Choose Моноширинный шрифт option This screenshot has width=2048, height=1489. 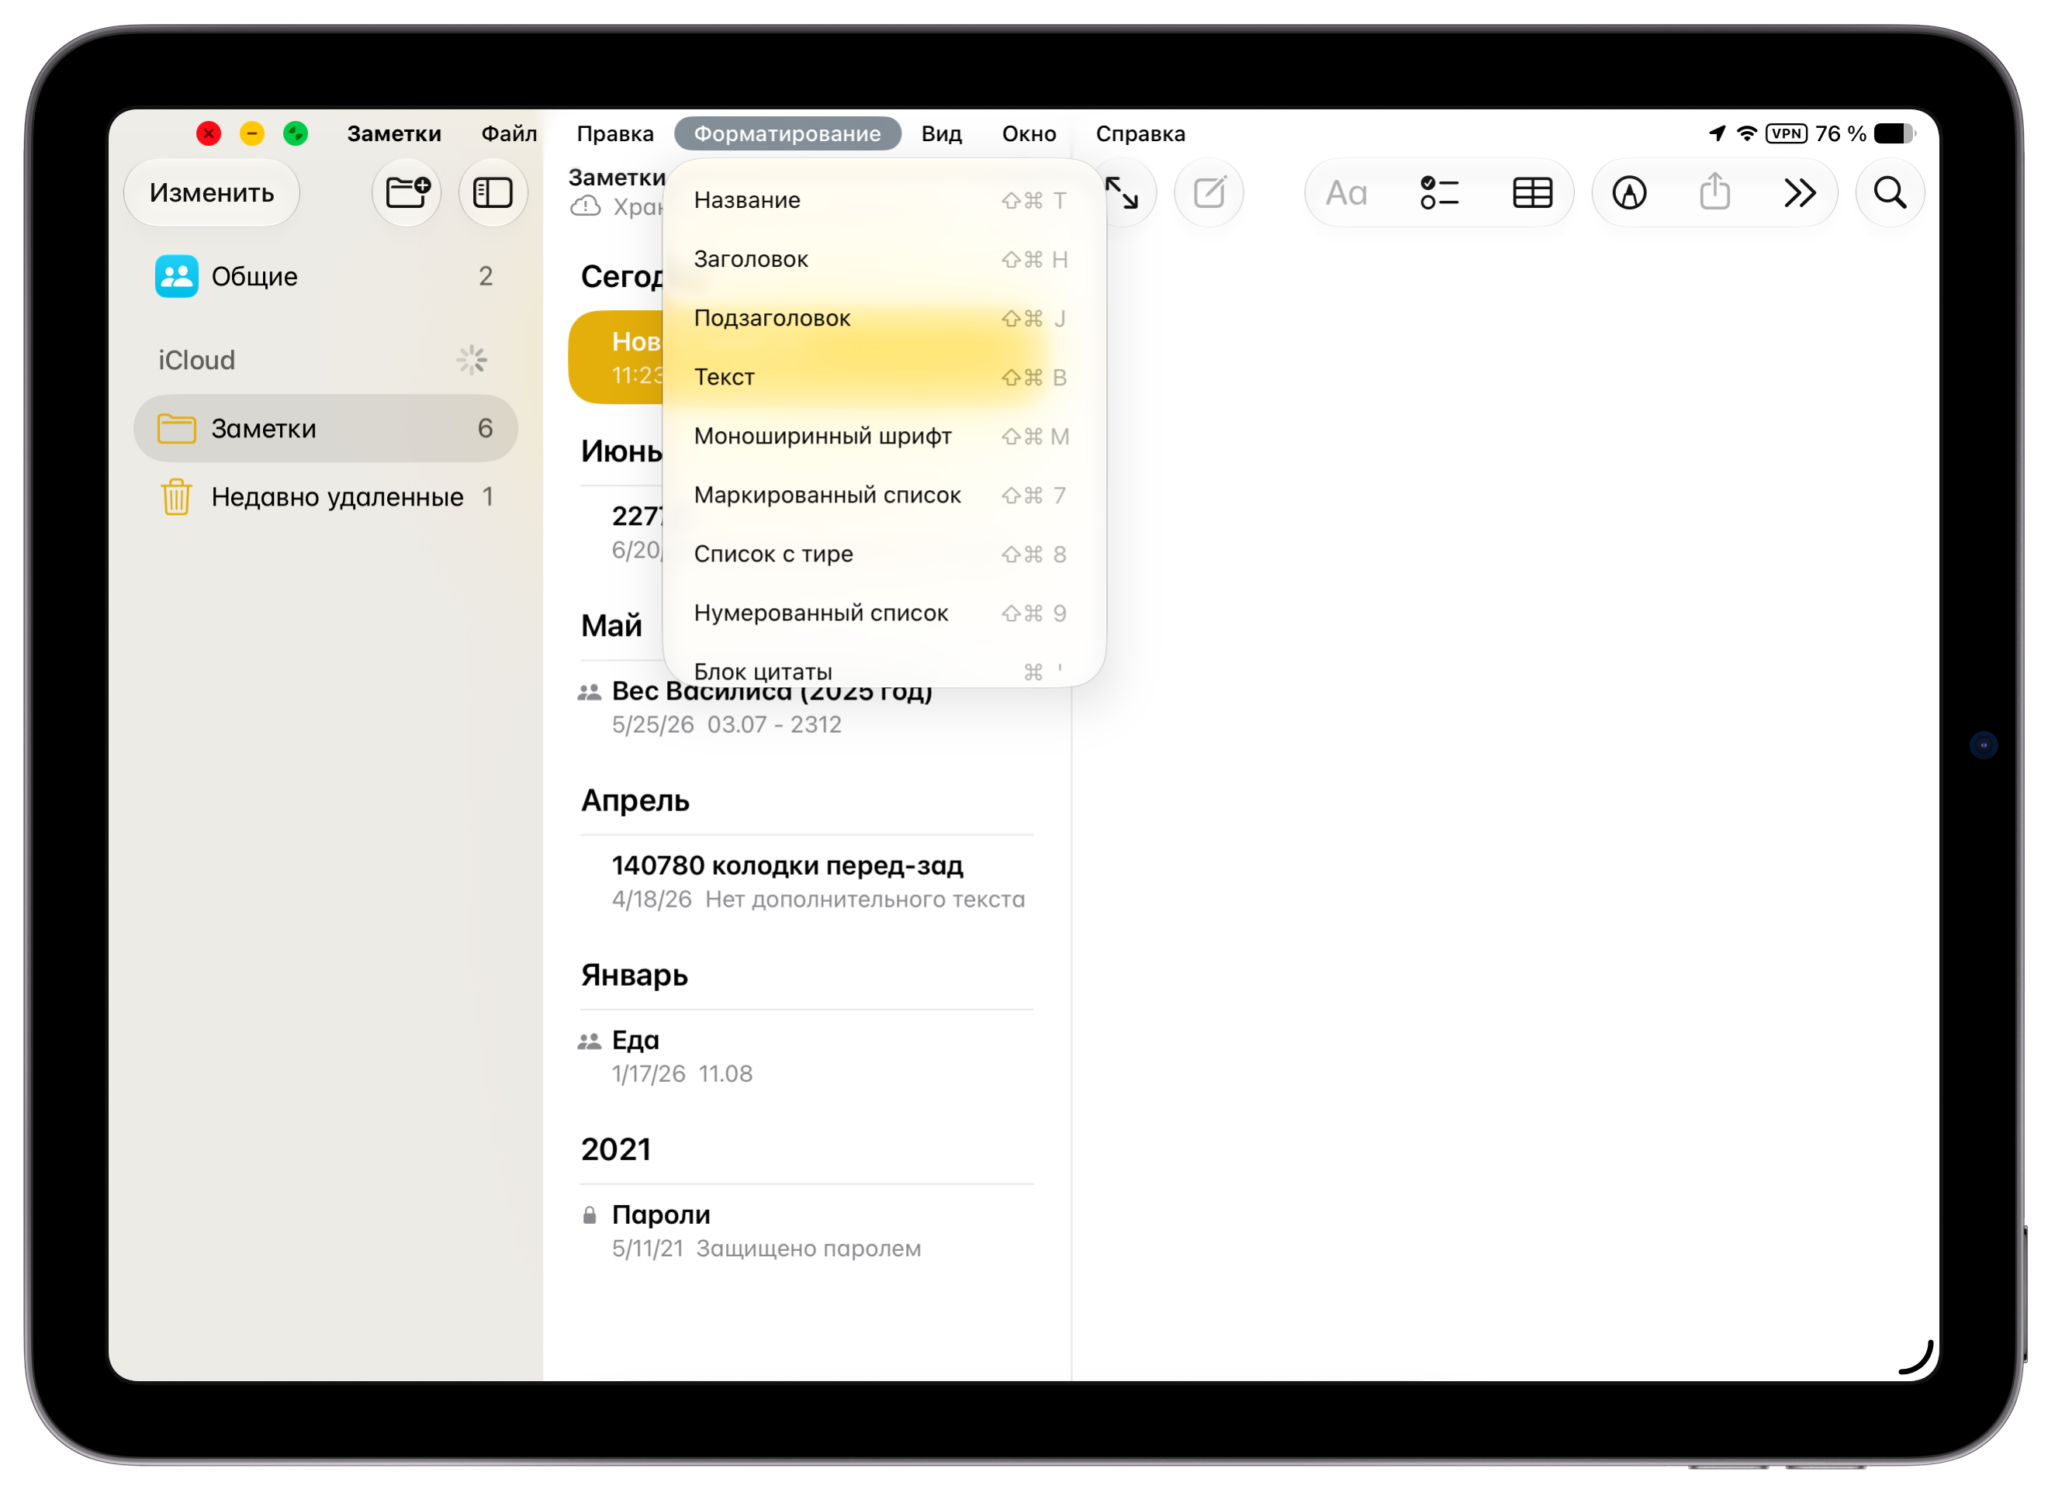click(884, 436)
